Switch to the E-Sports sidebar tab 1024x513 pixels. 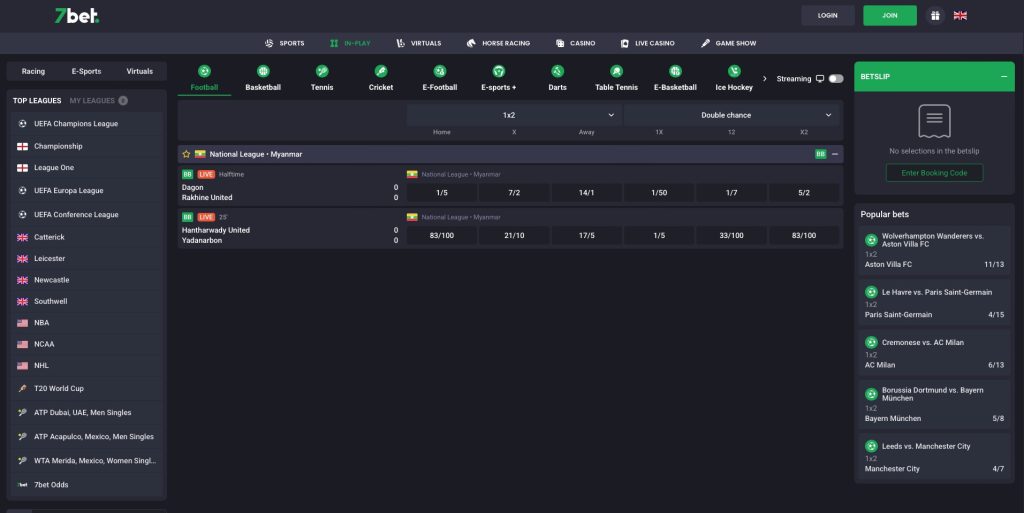click(86, 71)
